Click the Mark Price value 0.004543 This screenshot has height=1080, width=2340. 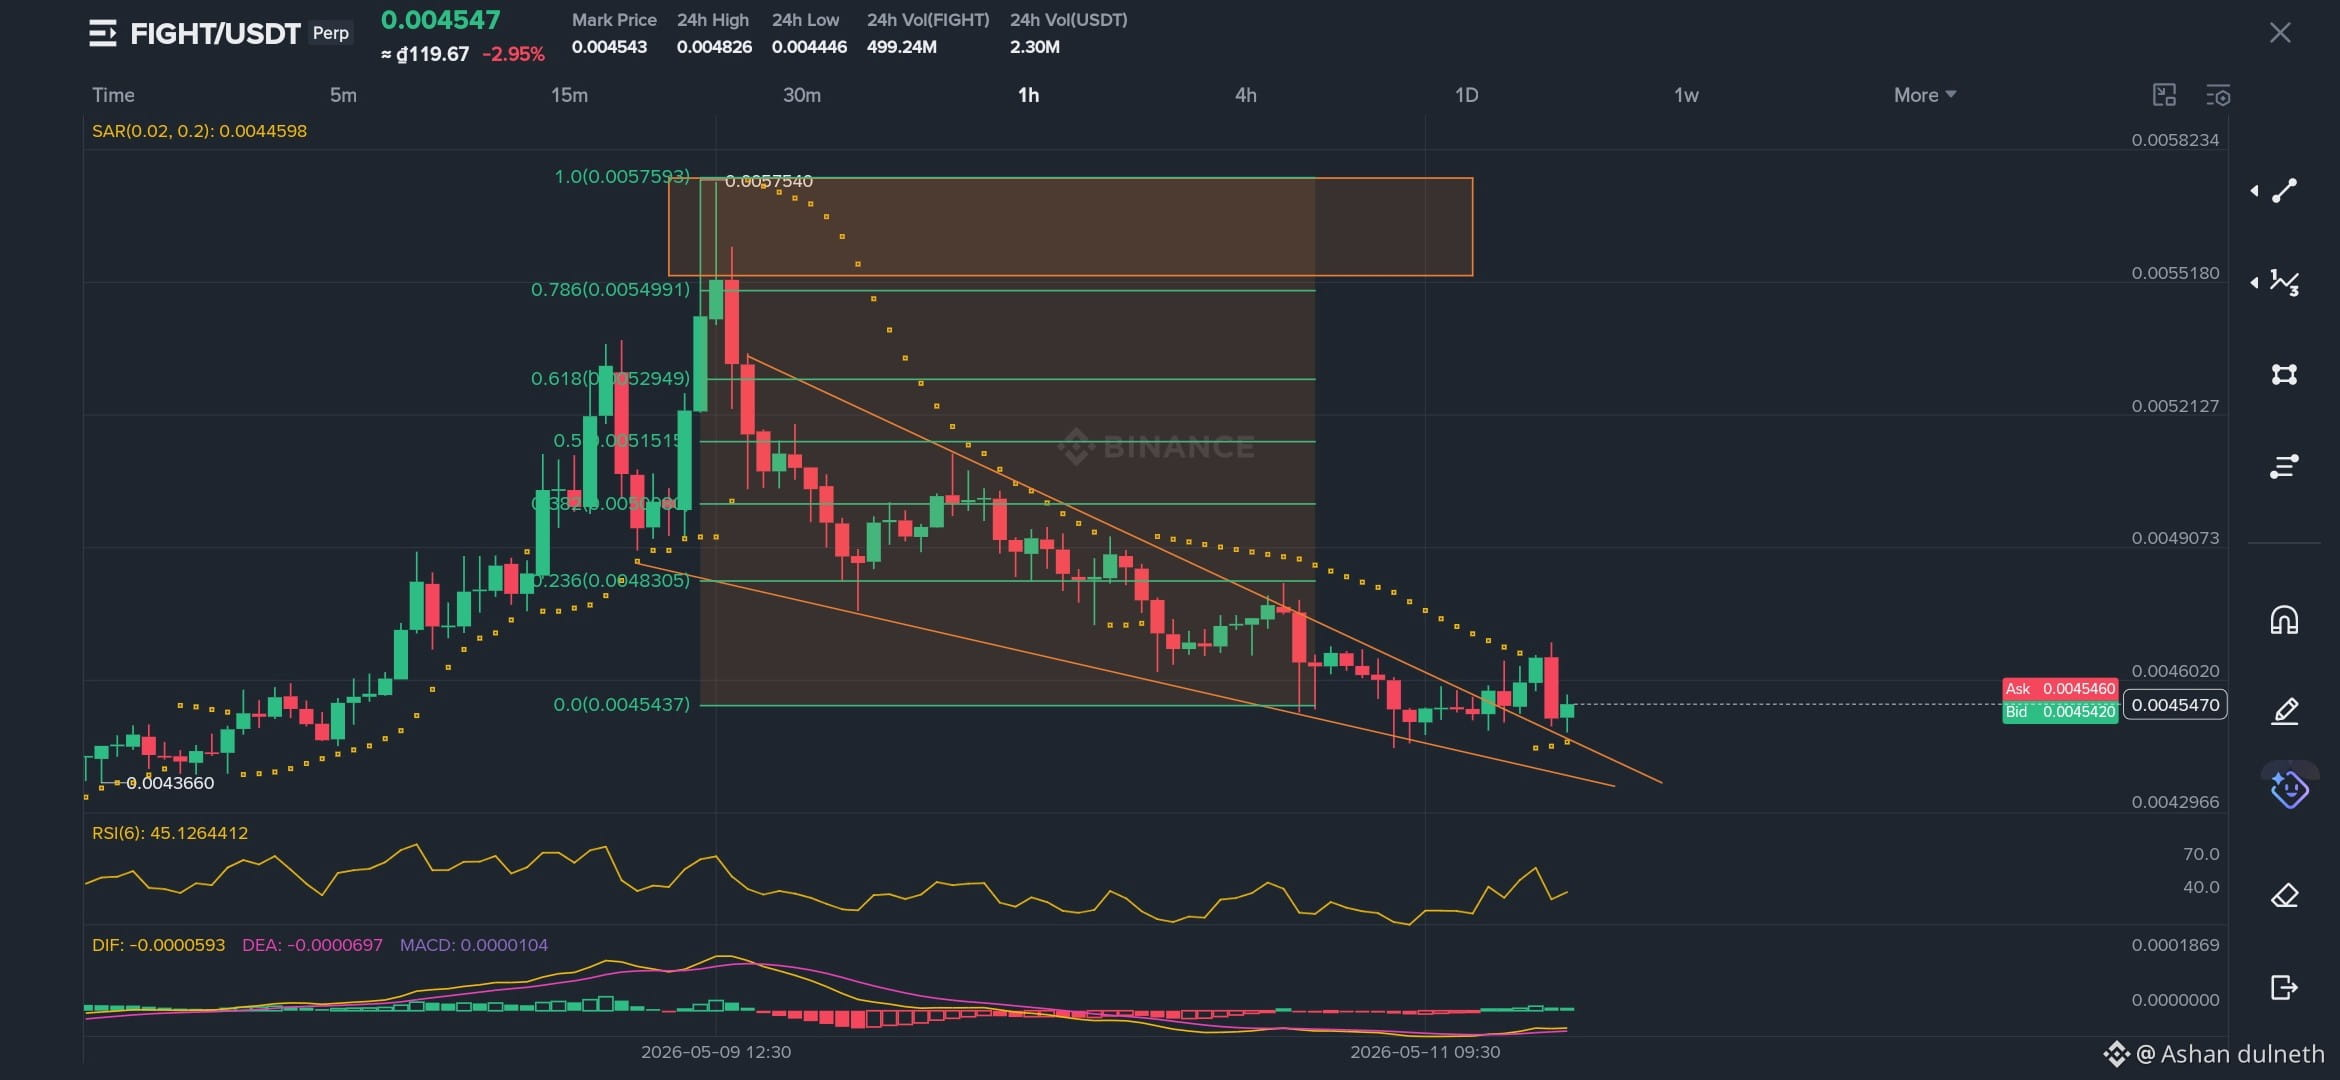pos(609,47)
